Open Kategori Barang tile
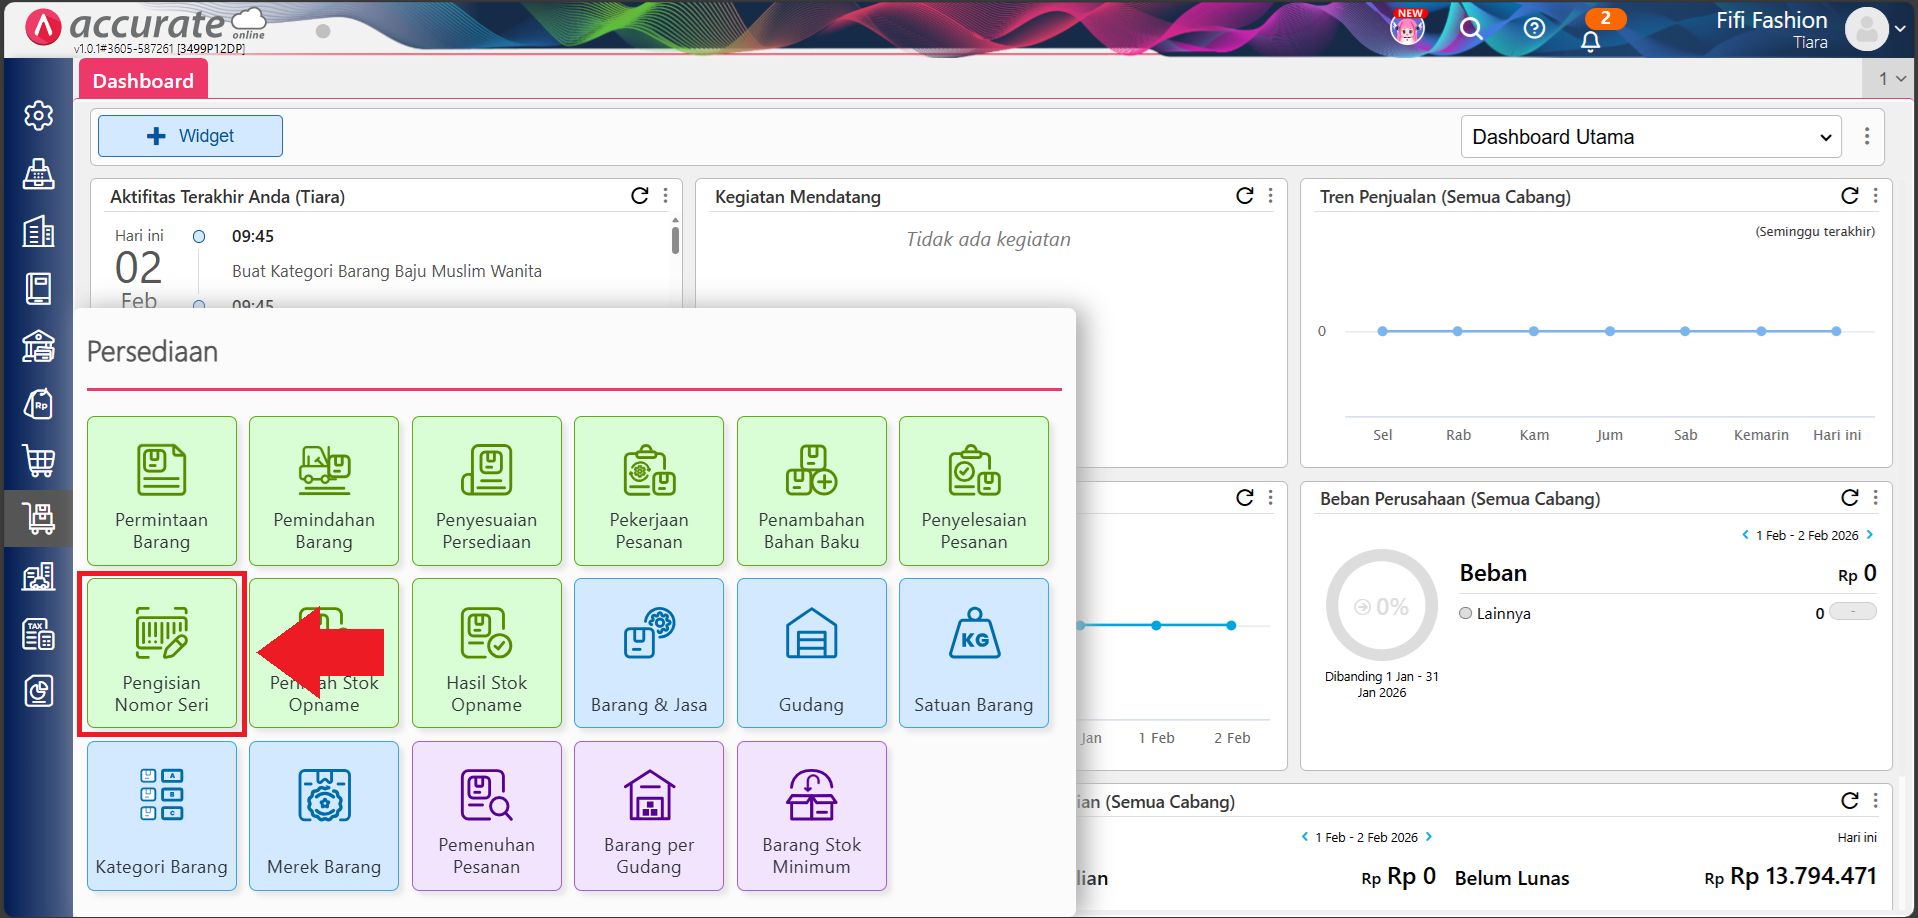1918x918 pixels. pos(161,816)
